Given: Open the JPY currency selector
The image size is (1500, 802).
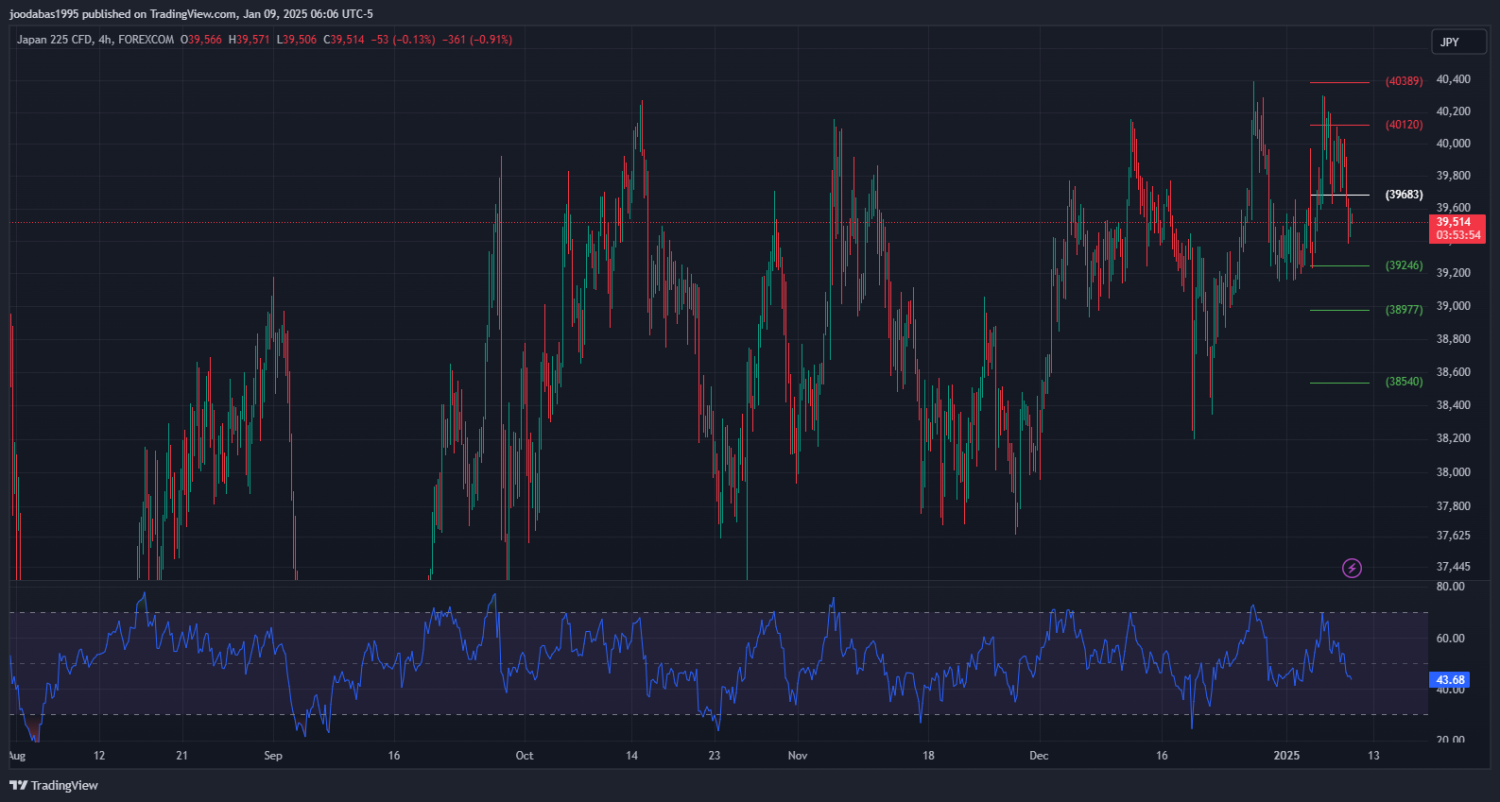Looking at the screenshot, I should pos(1449,42).
